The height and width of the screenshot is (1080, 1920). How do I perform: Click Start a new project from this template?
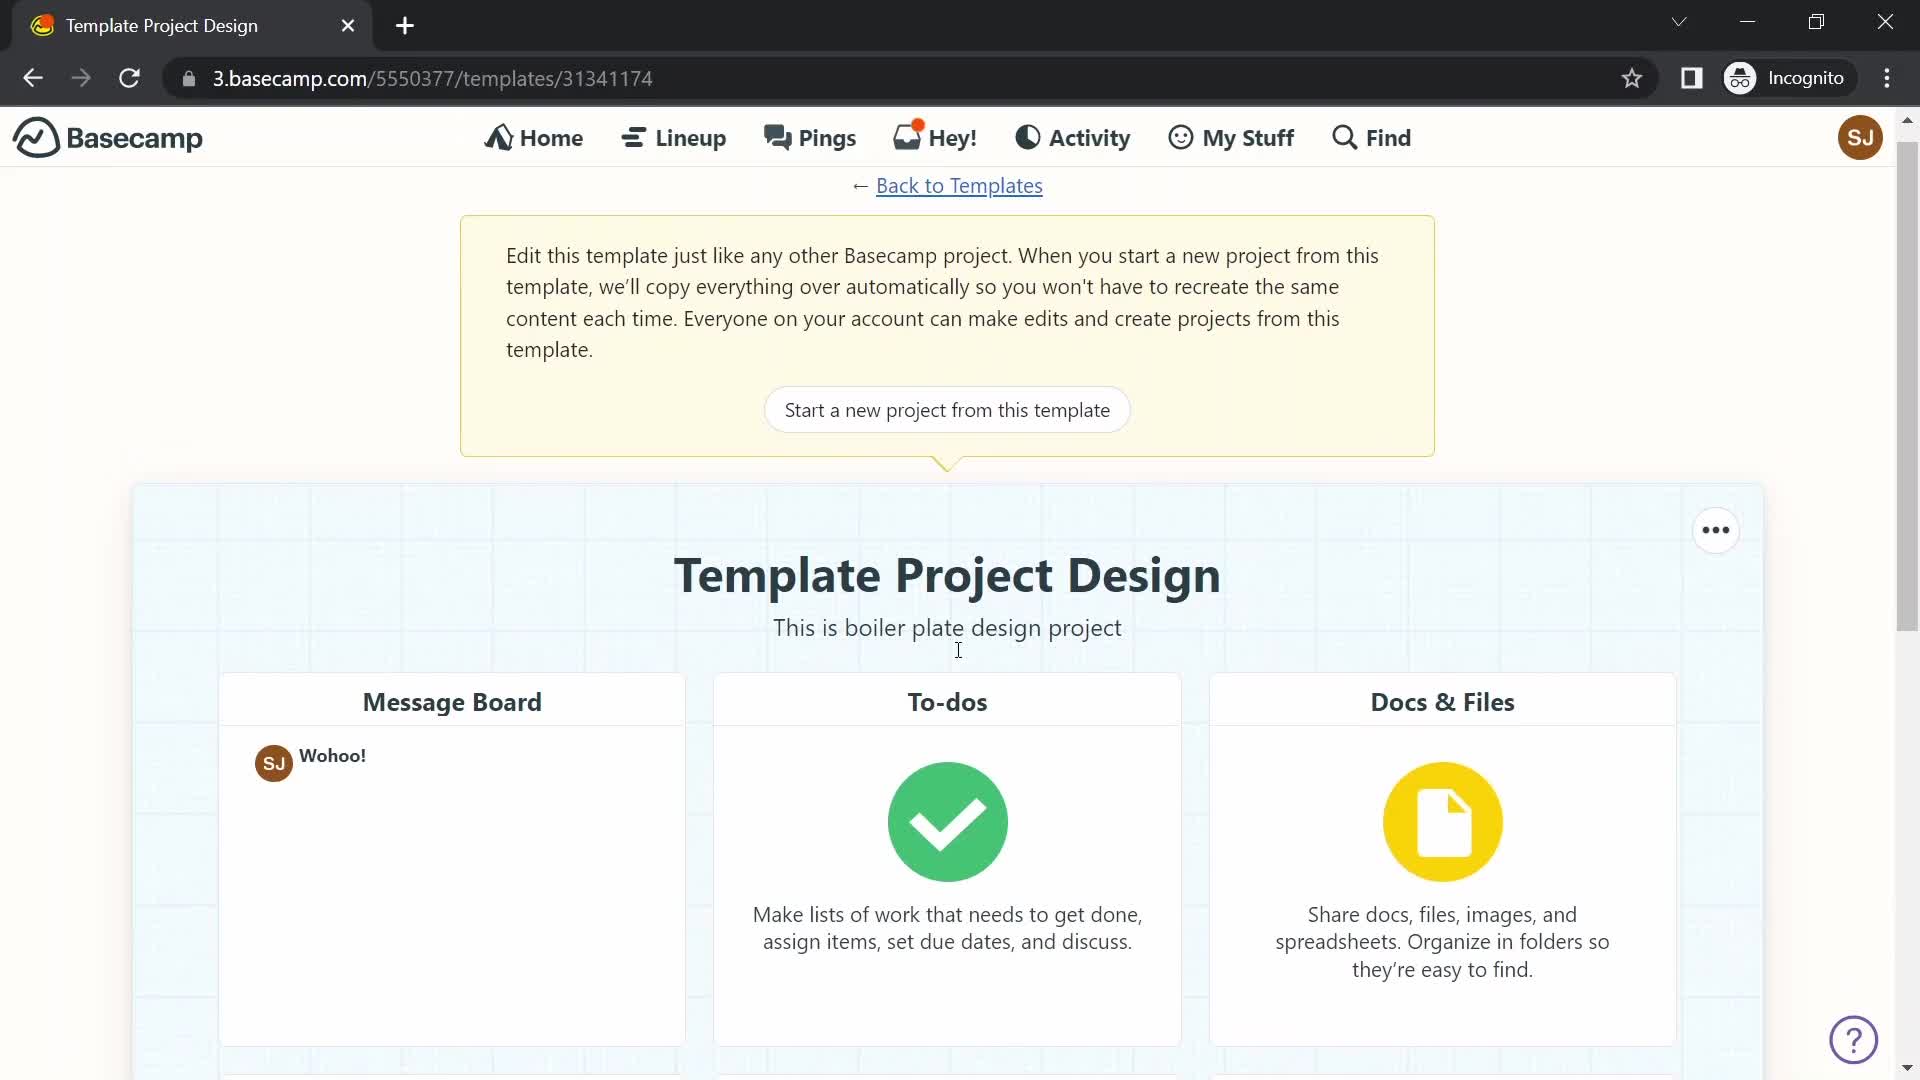945,409
